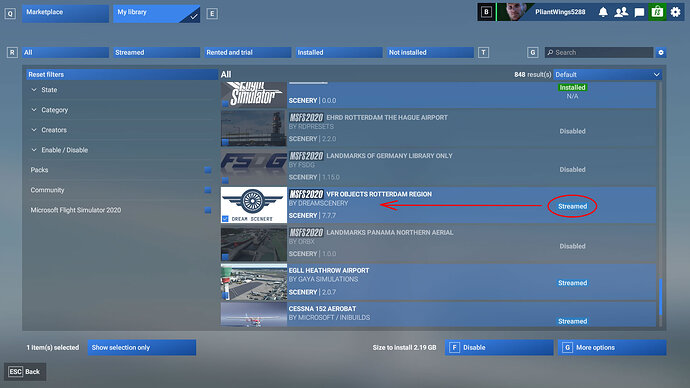This screenshot has width=690, height=388.
Task: Check the Landmarks Panama Northern Aerial checkbox
Action: point(225,257)
